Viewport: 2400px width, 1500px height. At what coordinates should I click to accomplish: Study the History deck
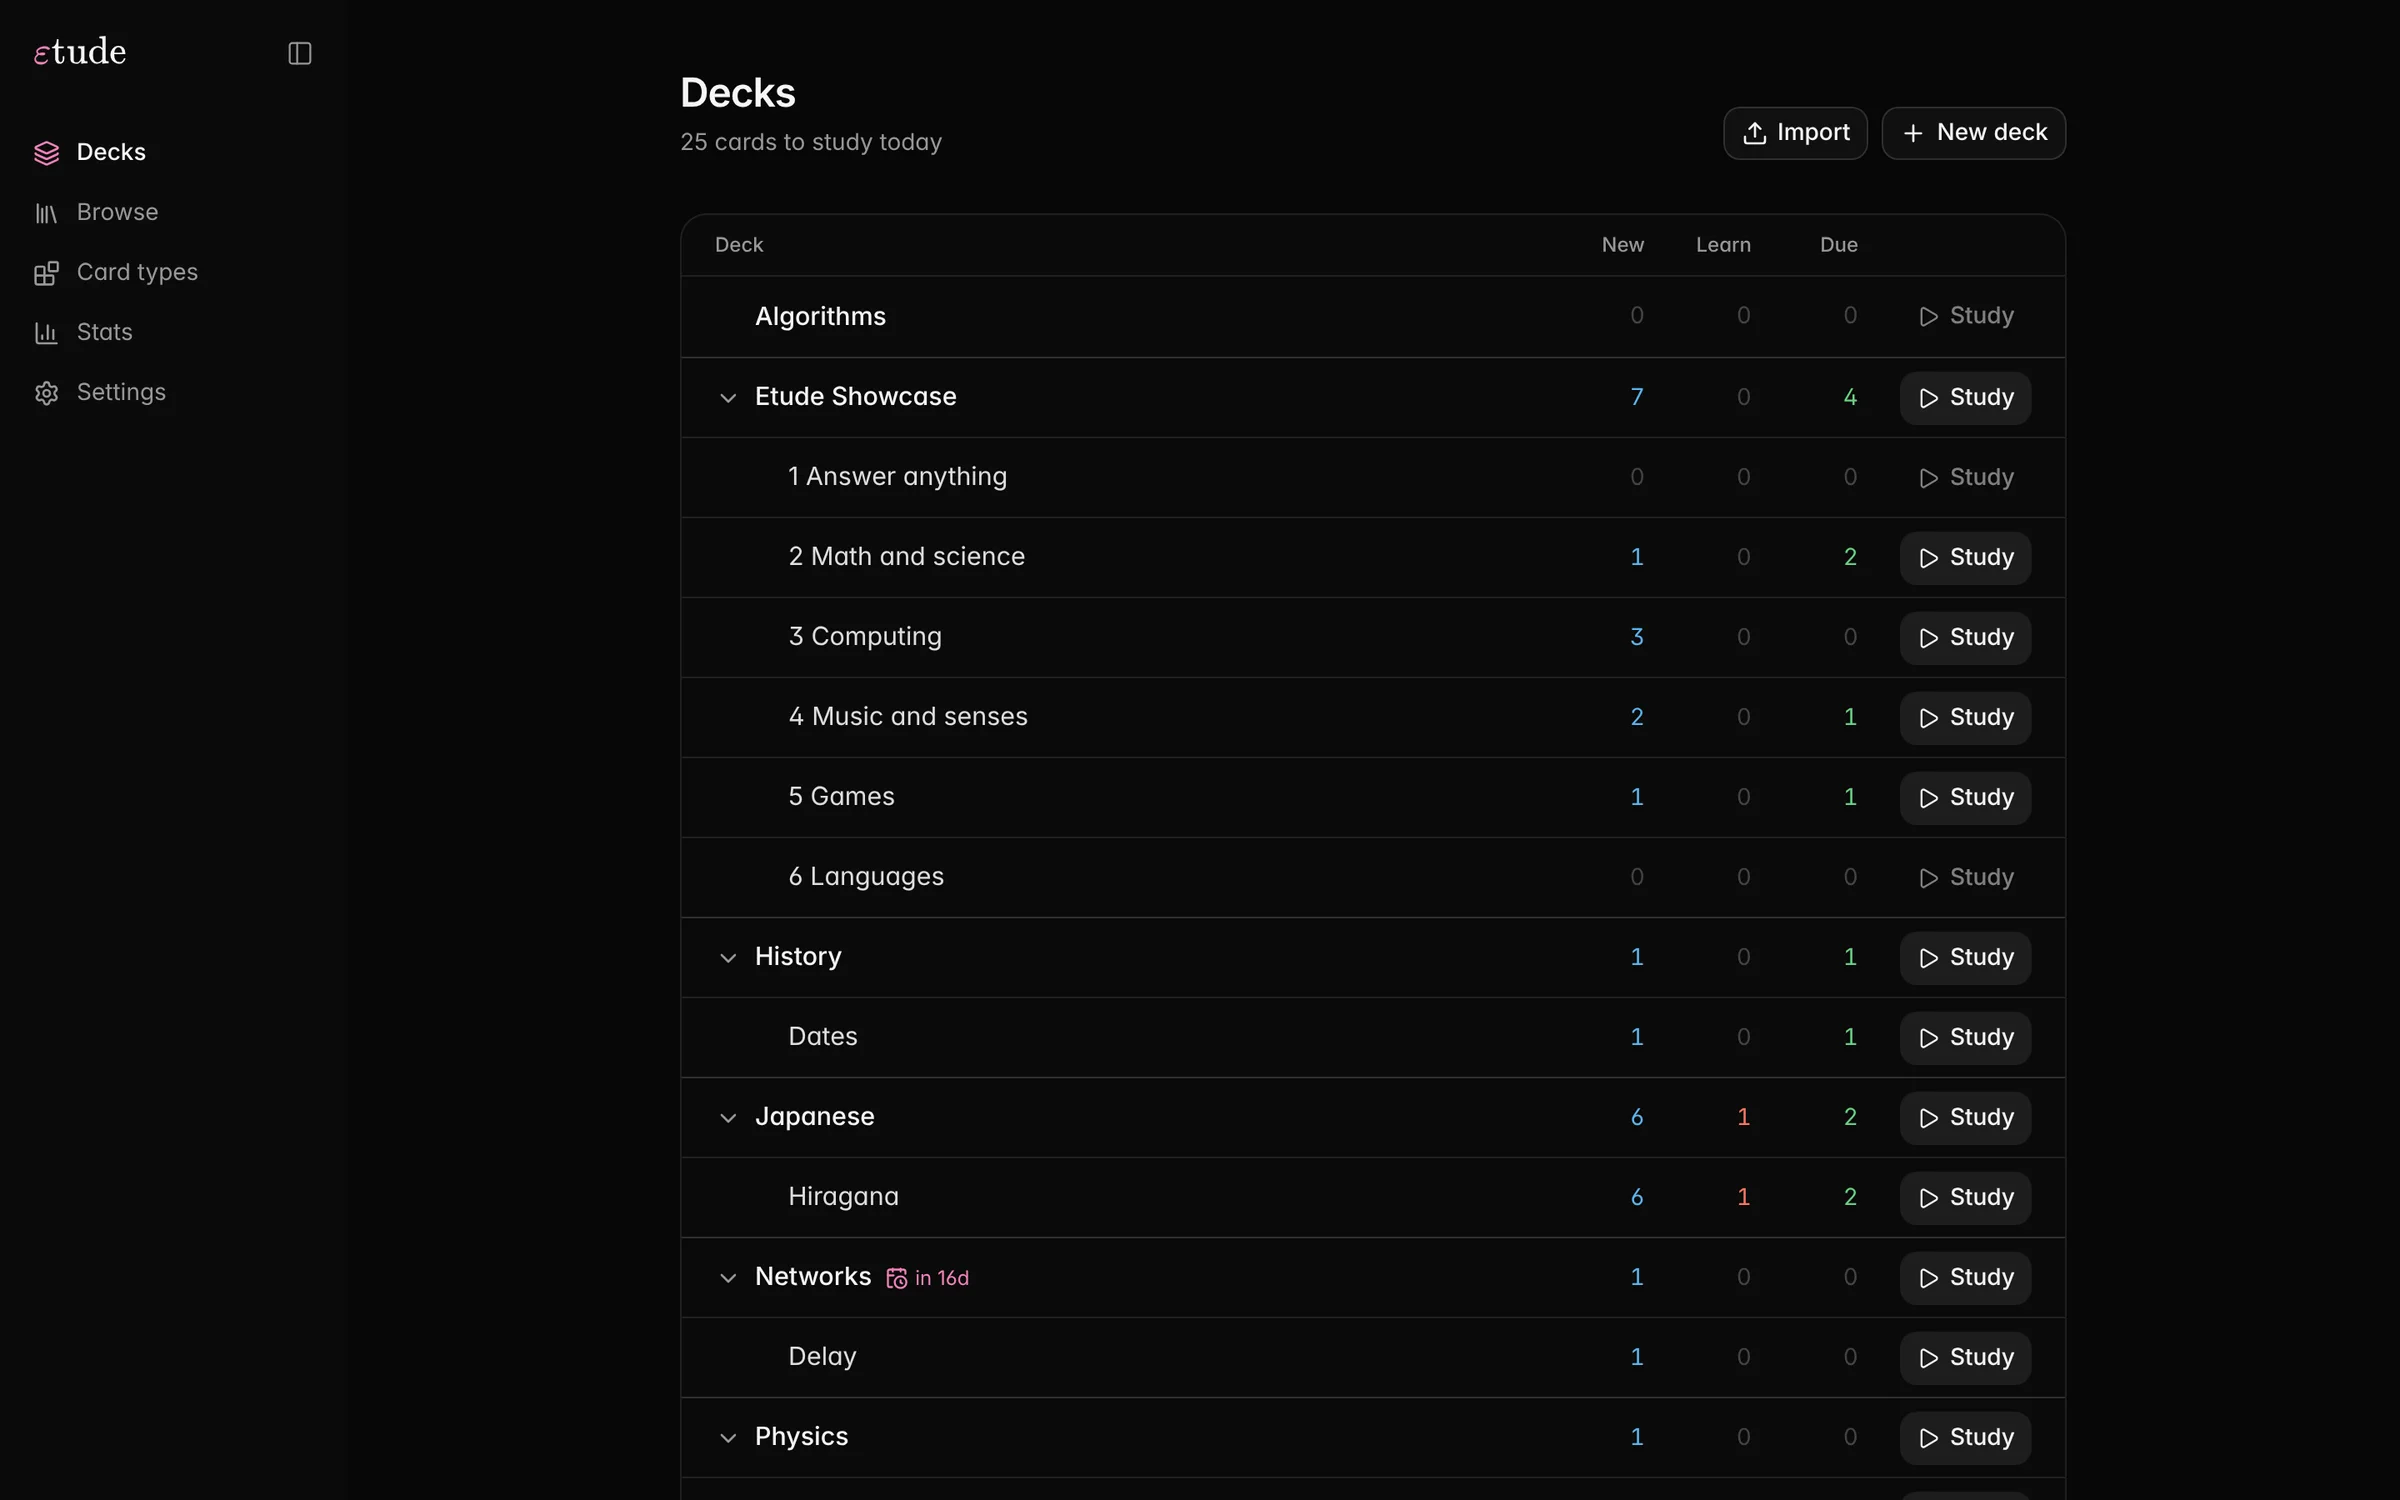1965,958
